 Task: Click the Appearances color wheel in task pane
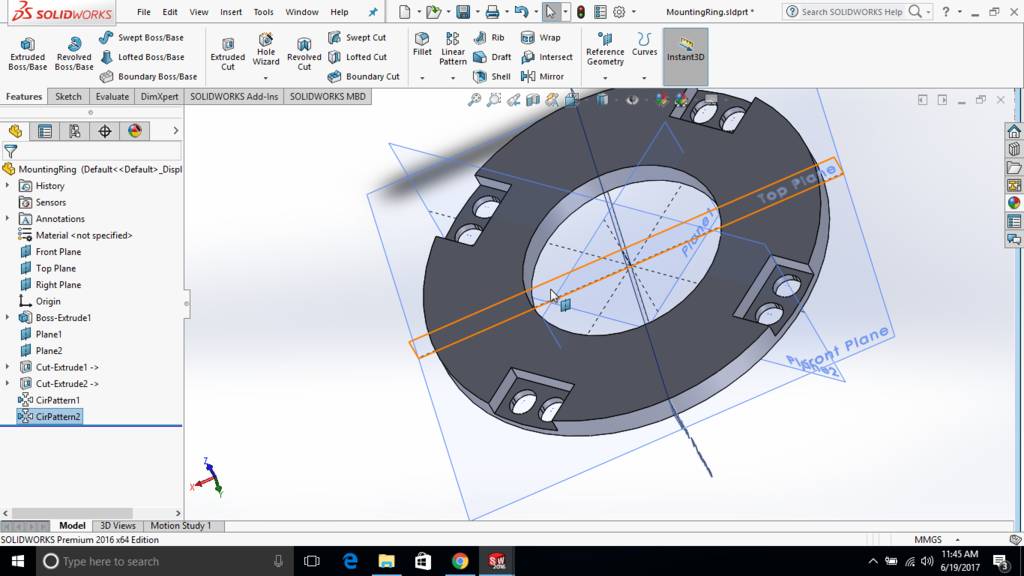[x=1014, y=203]
